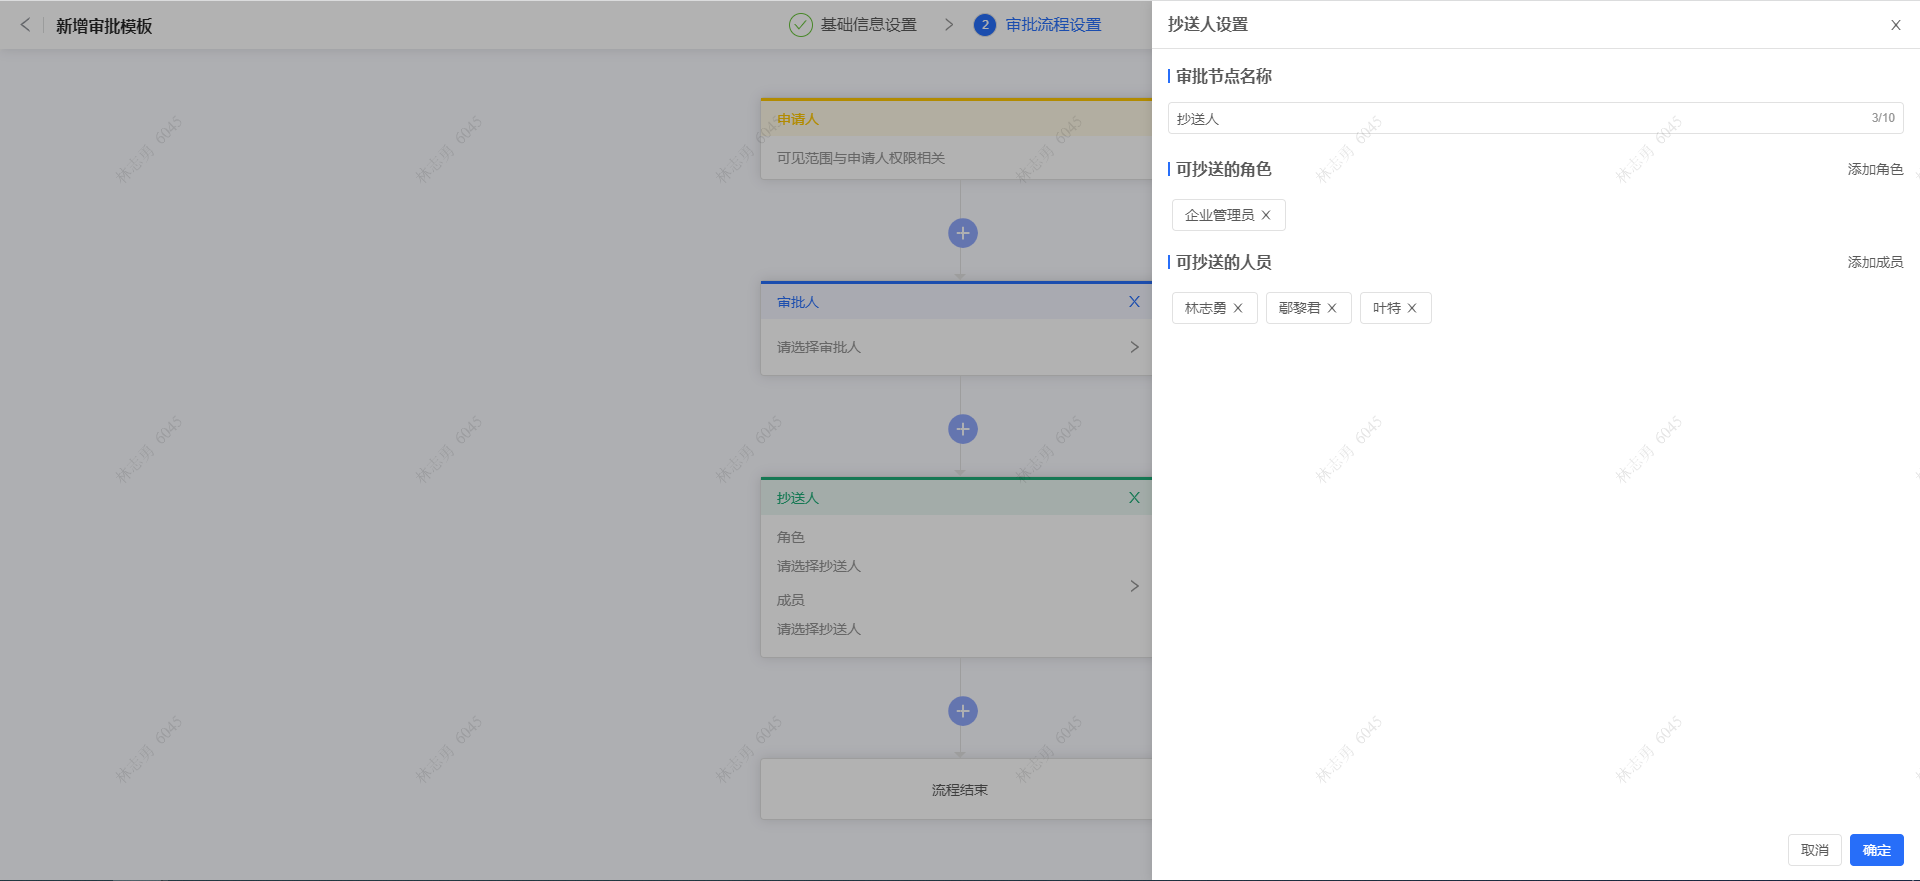Focus the 审批节点名称 input field
Image resolution: width=1920 pixels, height=881 pixels.
pos(1535,118)
